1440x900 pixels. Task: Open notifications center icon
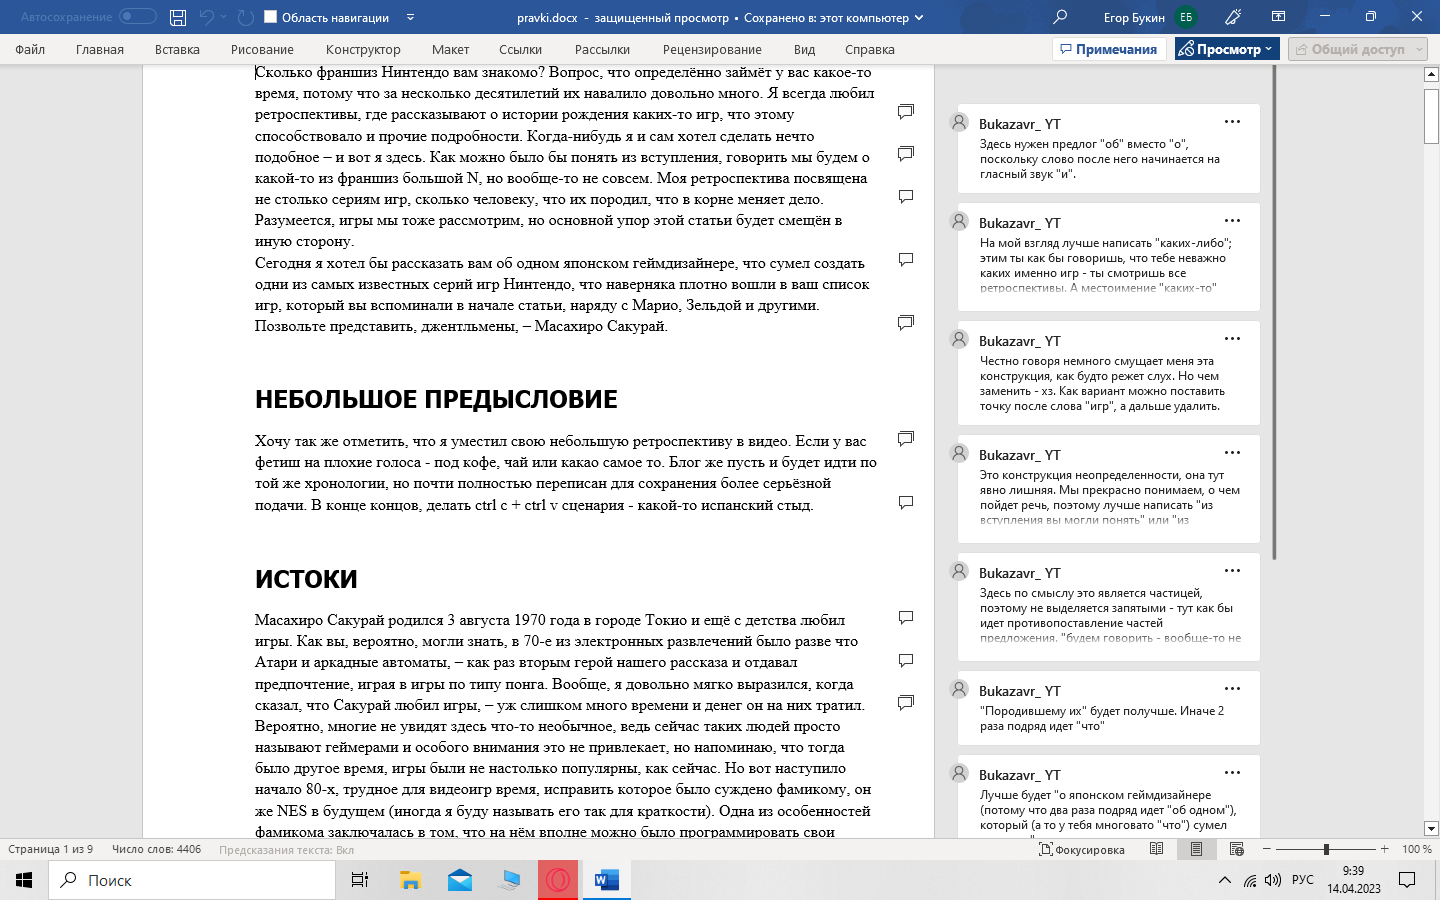(x=1407, y=880)
